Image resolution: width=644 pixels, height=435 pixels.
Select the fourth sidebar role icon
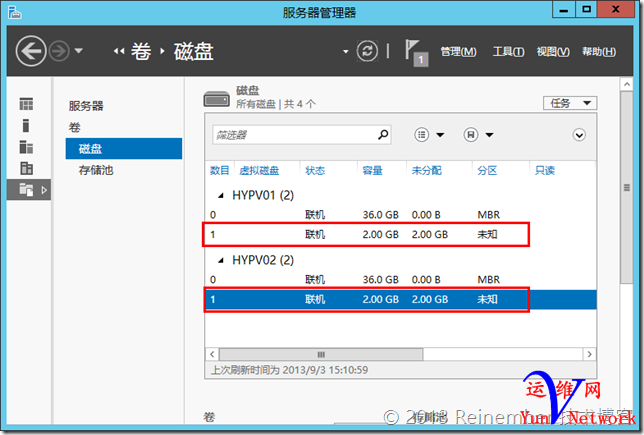pos(26,168)
